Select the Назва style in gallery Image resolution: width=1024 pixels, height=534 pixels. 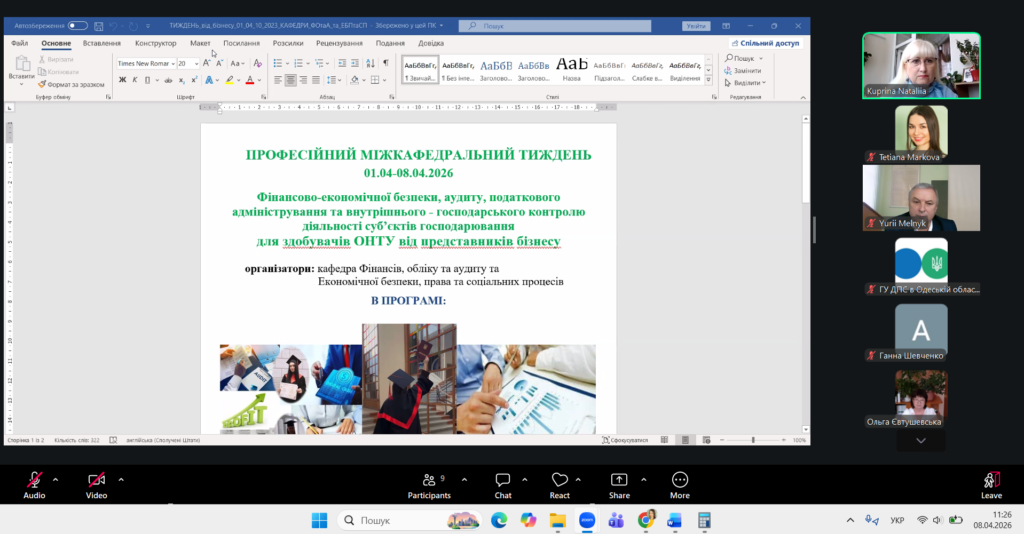(571, 69)
